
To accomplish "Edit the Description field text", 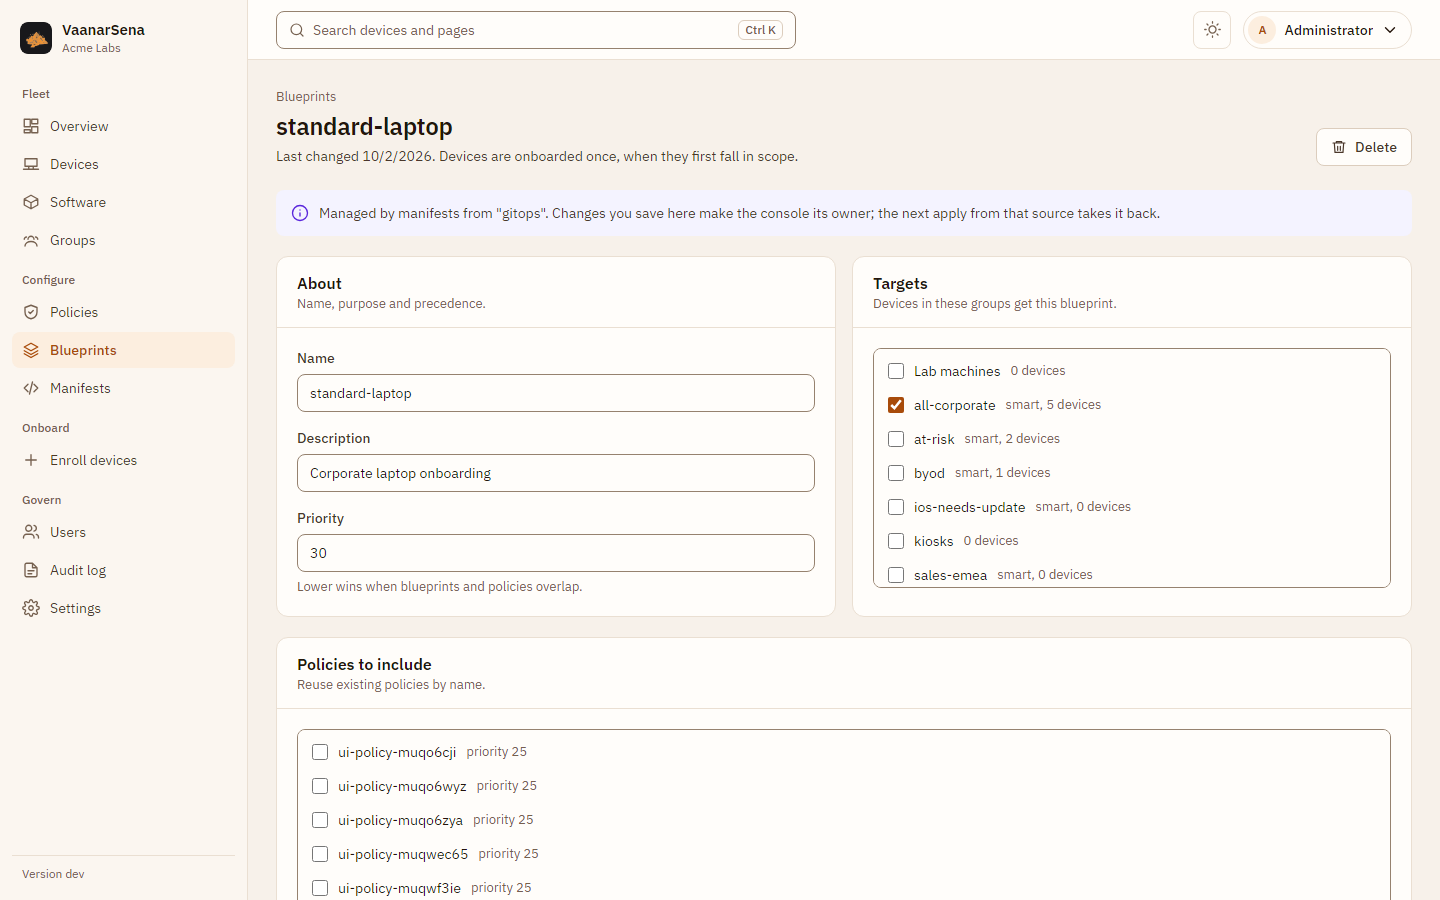I will (556, 473).
